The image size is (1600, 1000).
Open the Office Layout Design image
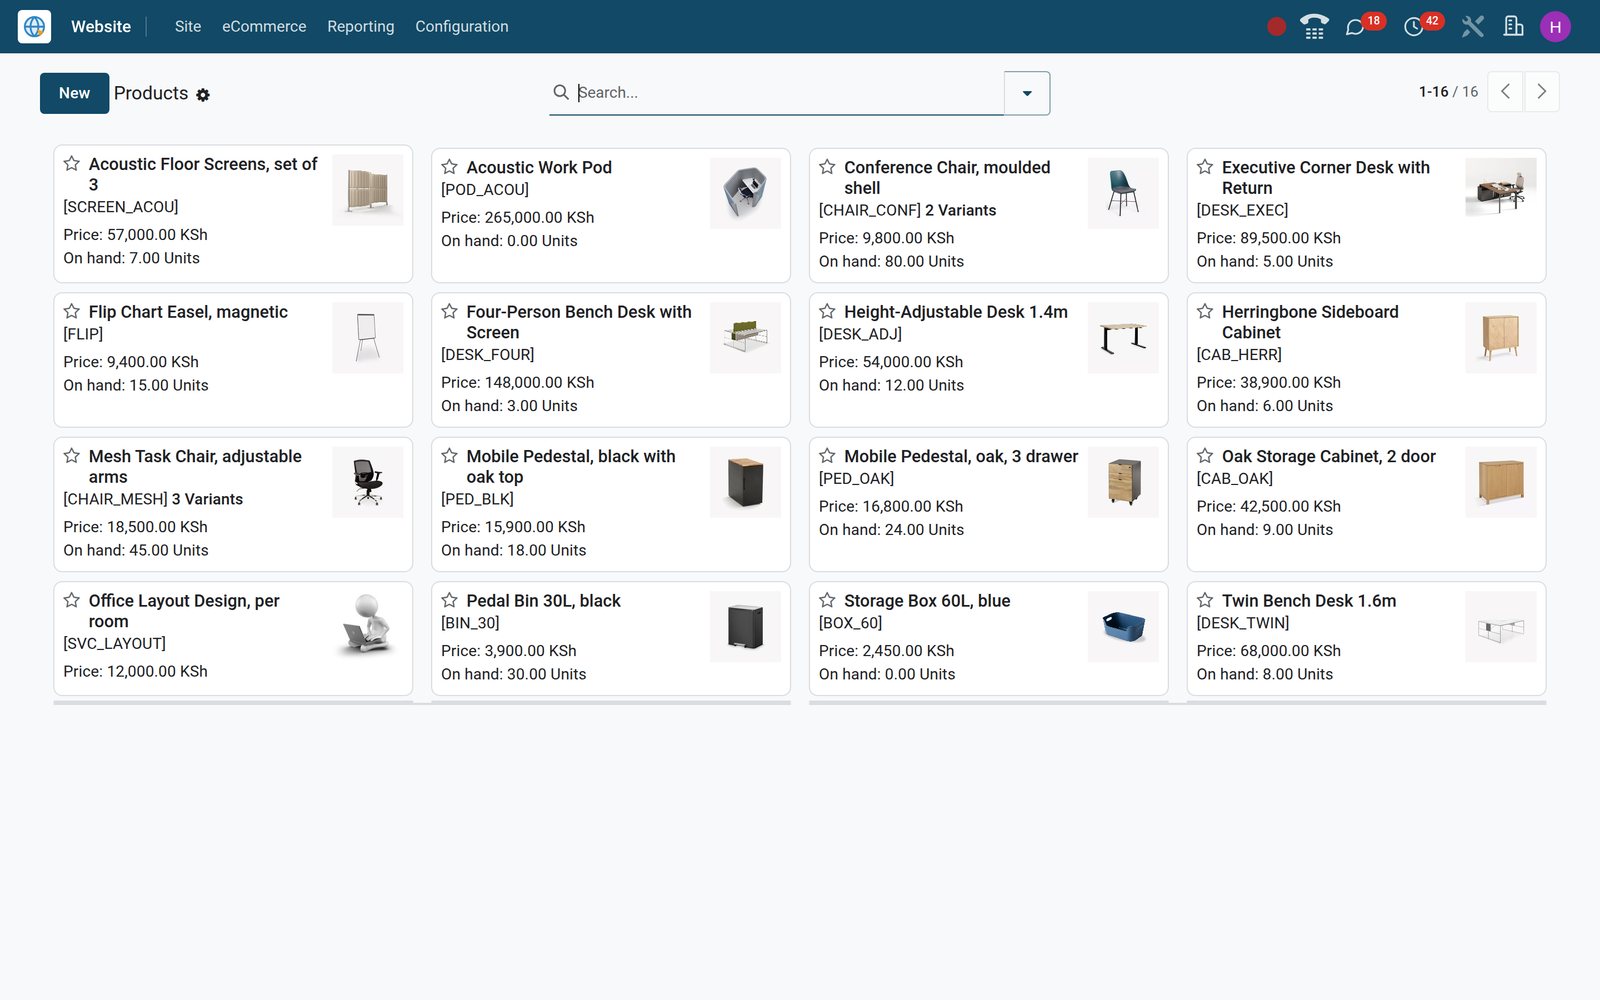368,627
